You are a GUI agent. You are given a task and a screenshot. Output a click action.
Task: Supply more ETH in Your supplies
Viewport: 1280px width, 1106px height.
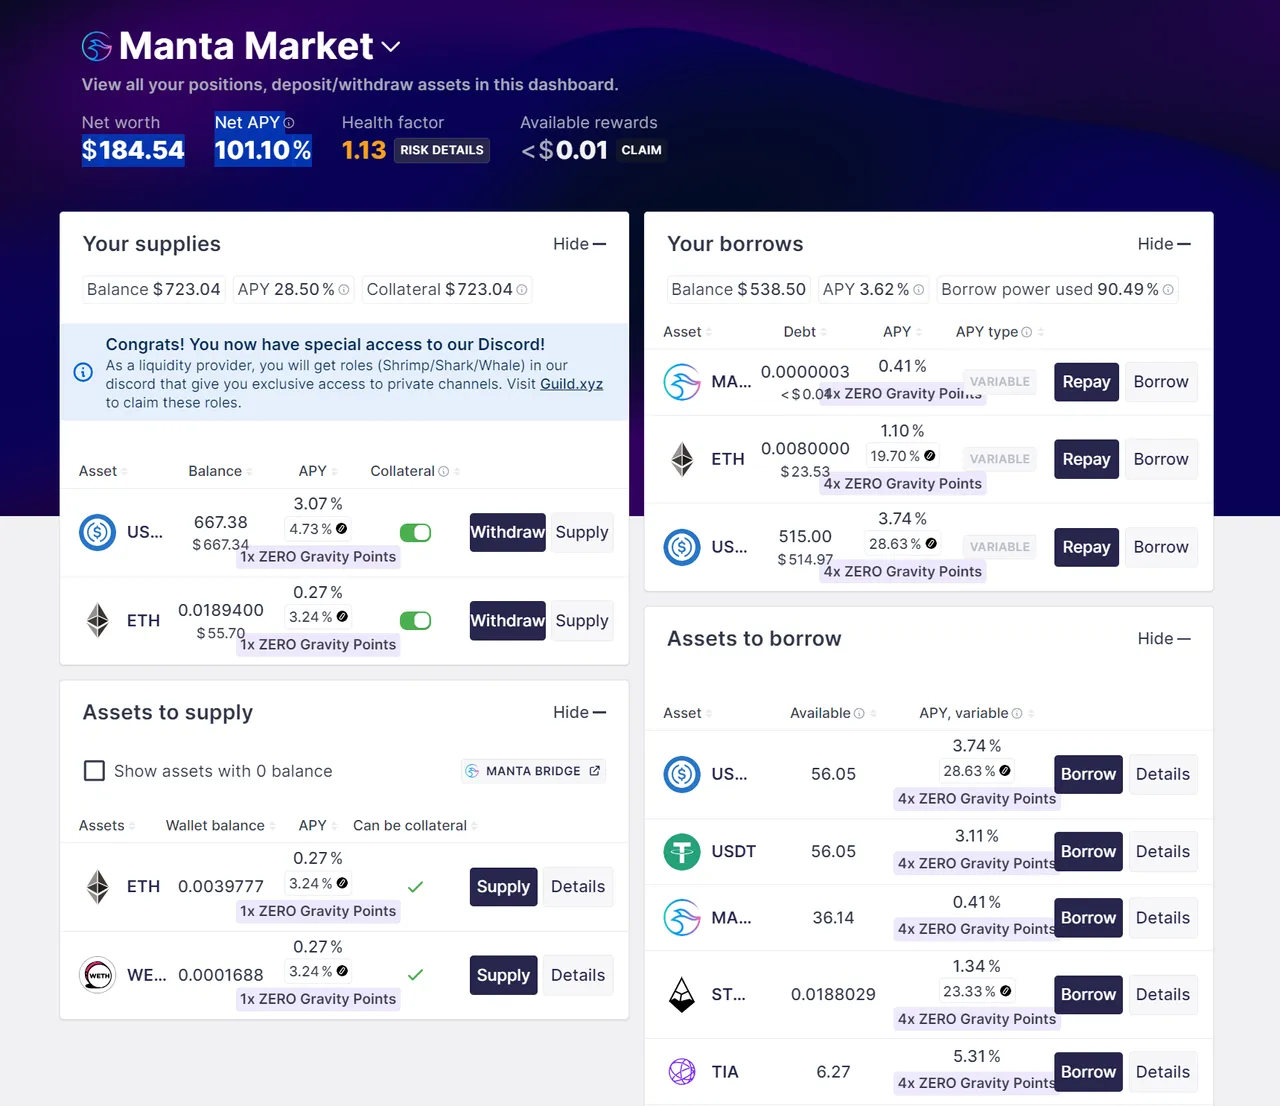click(x=582, y=620)
